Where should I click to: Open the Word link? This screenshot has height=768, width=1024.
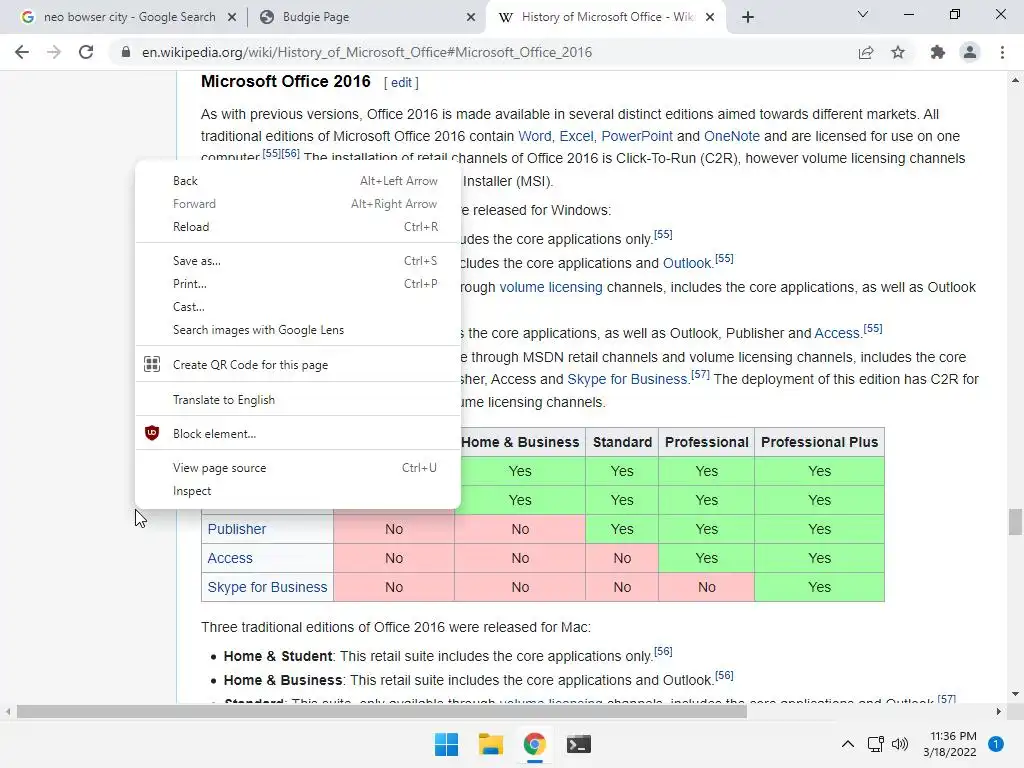pos(535,136)
